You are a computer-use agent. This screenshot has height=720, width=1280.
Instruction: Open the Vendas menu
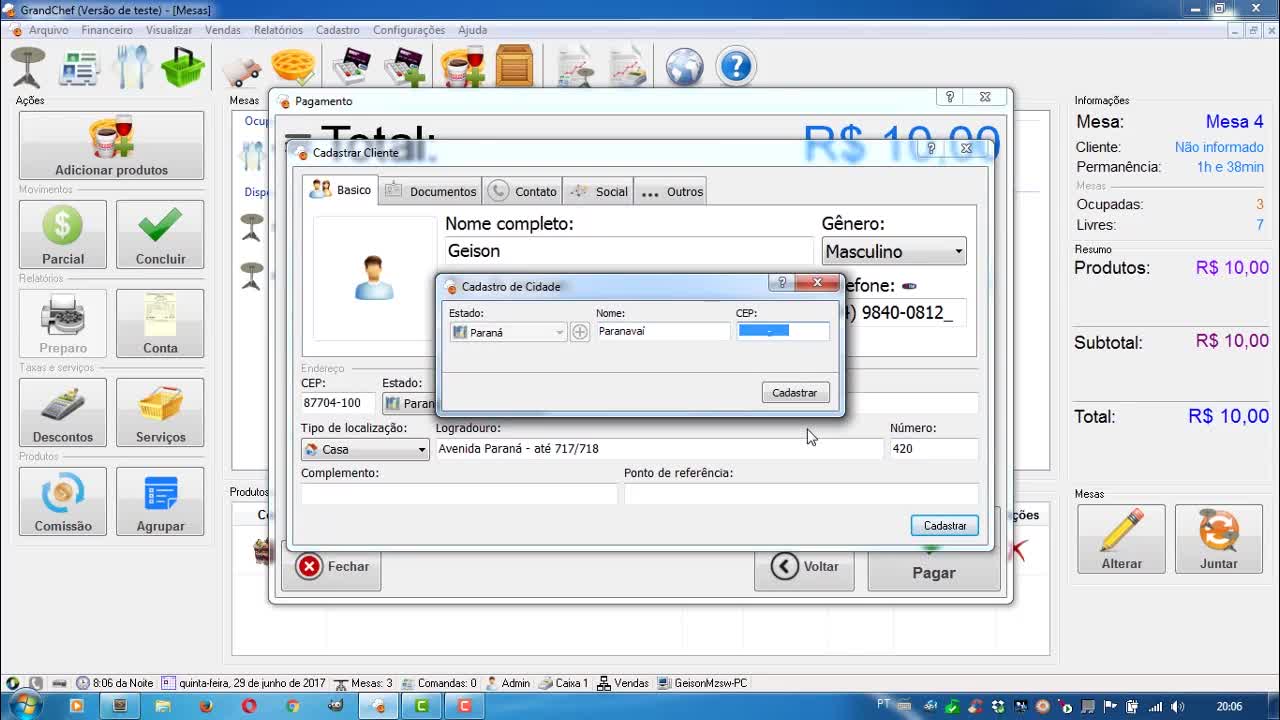[223, 30]
